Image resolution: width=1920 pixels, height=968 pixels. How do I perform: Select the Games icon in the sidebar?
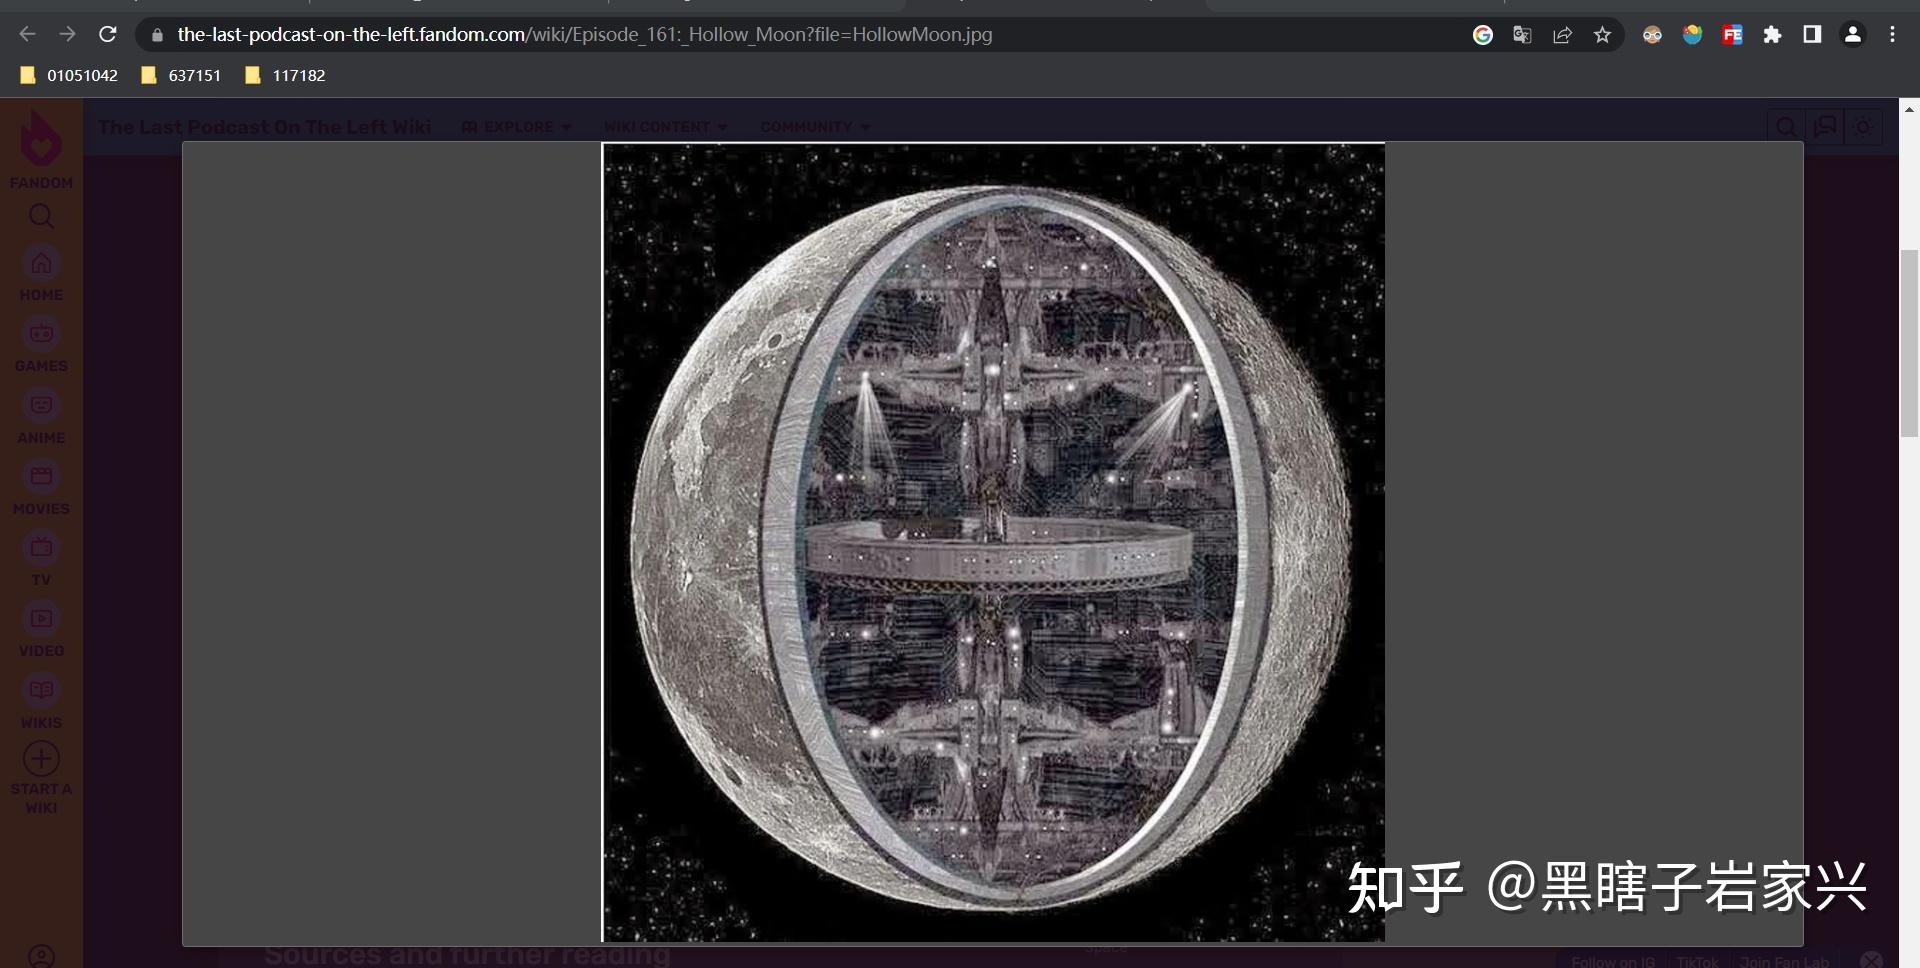click(41, 334)
